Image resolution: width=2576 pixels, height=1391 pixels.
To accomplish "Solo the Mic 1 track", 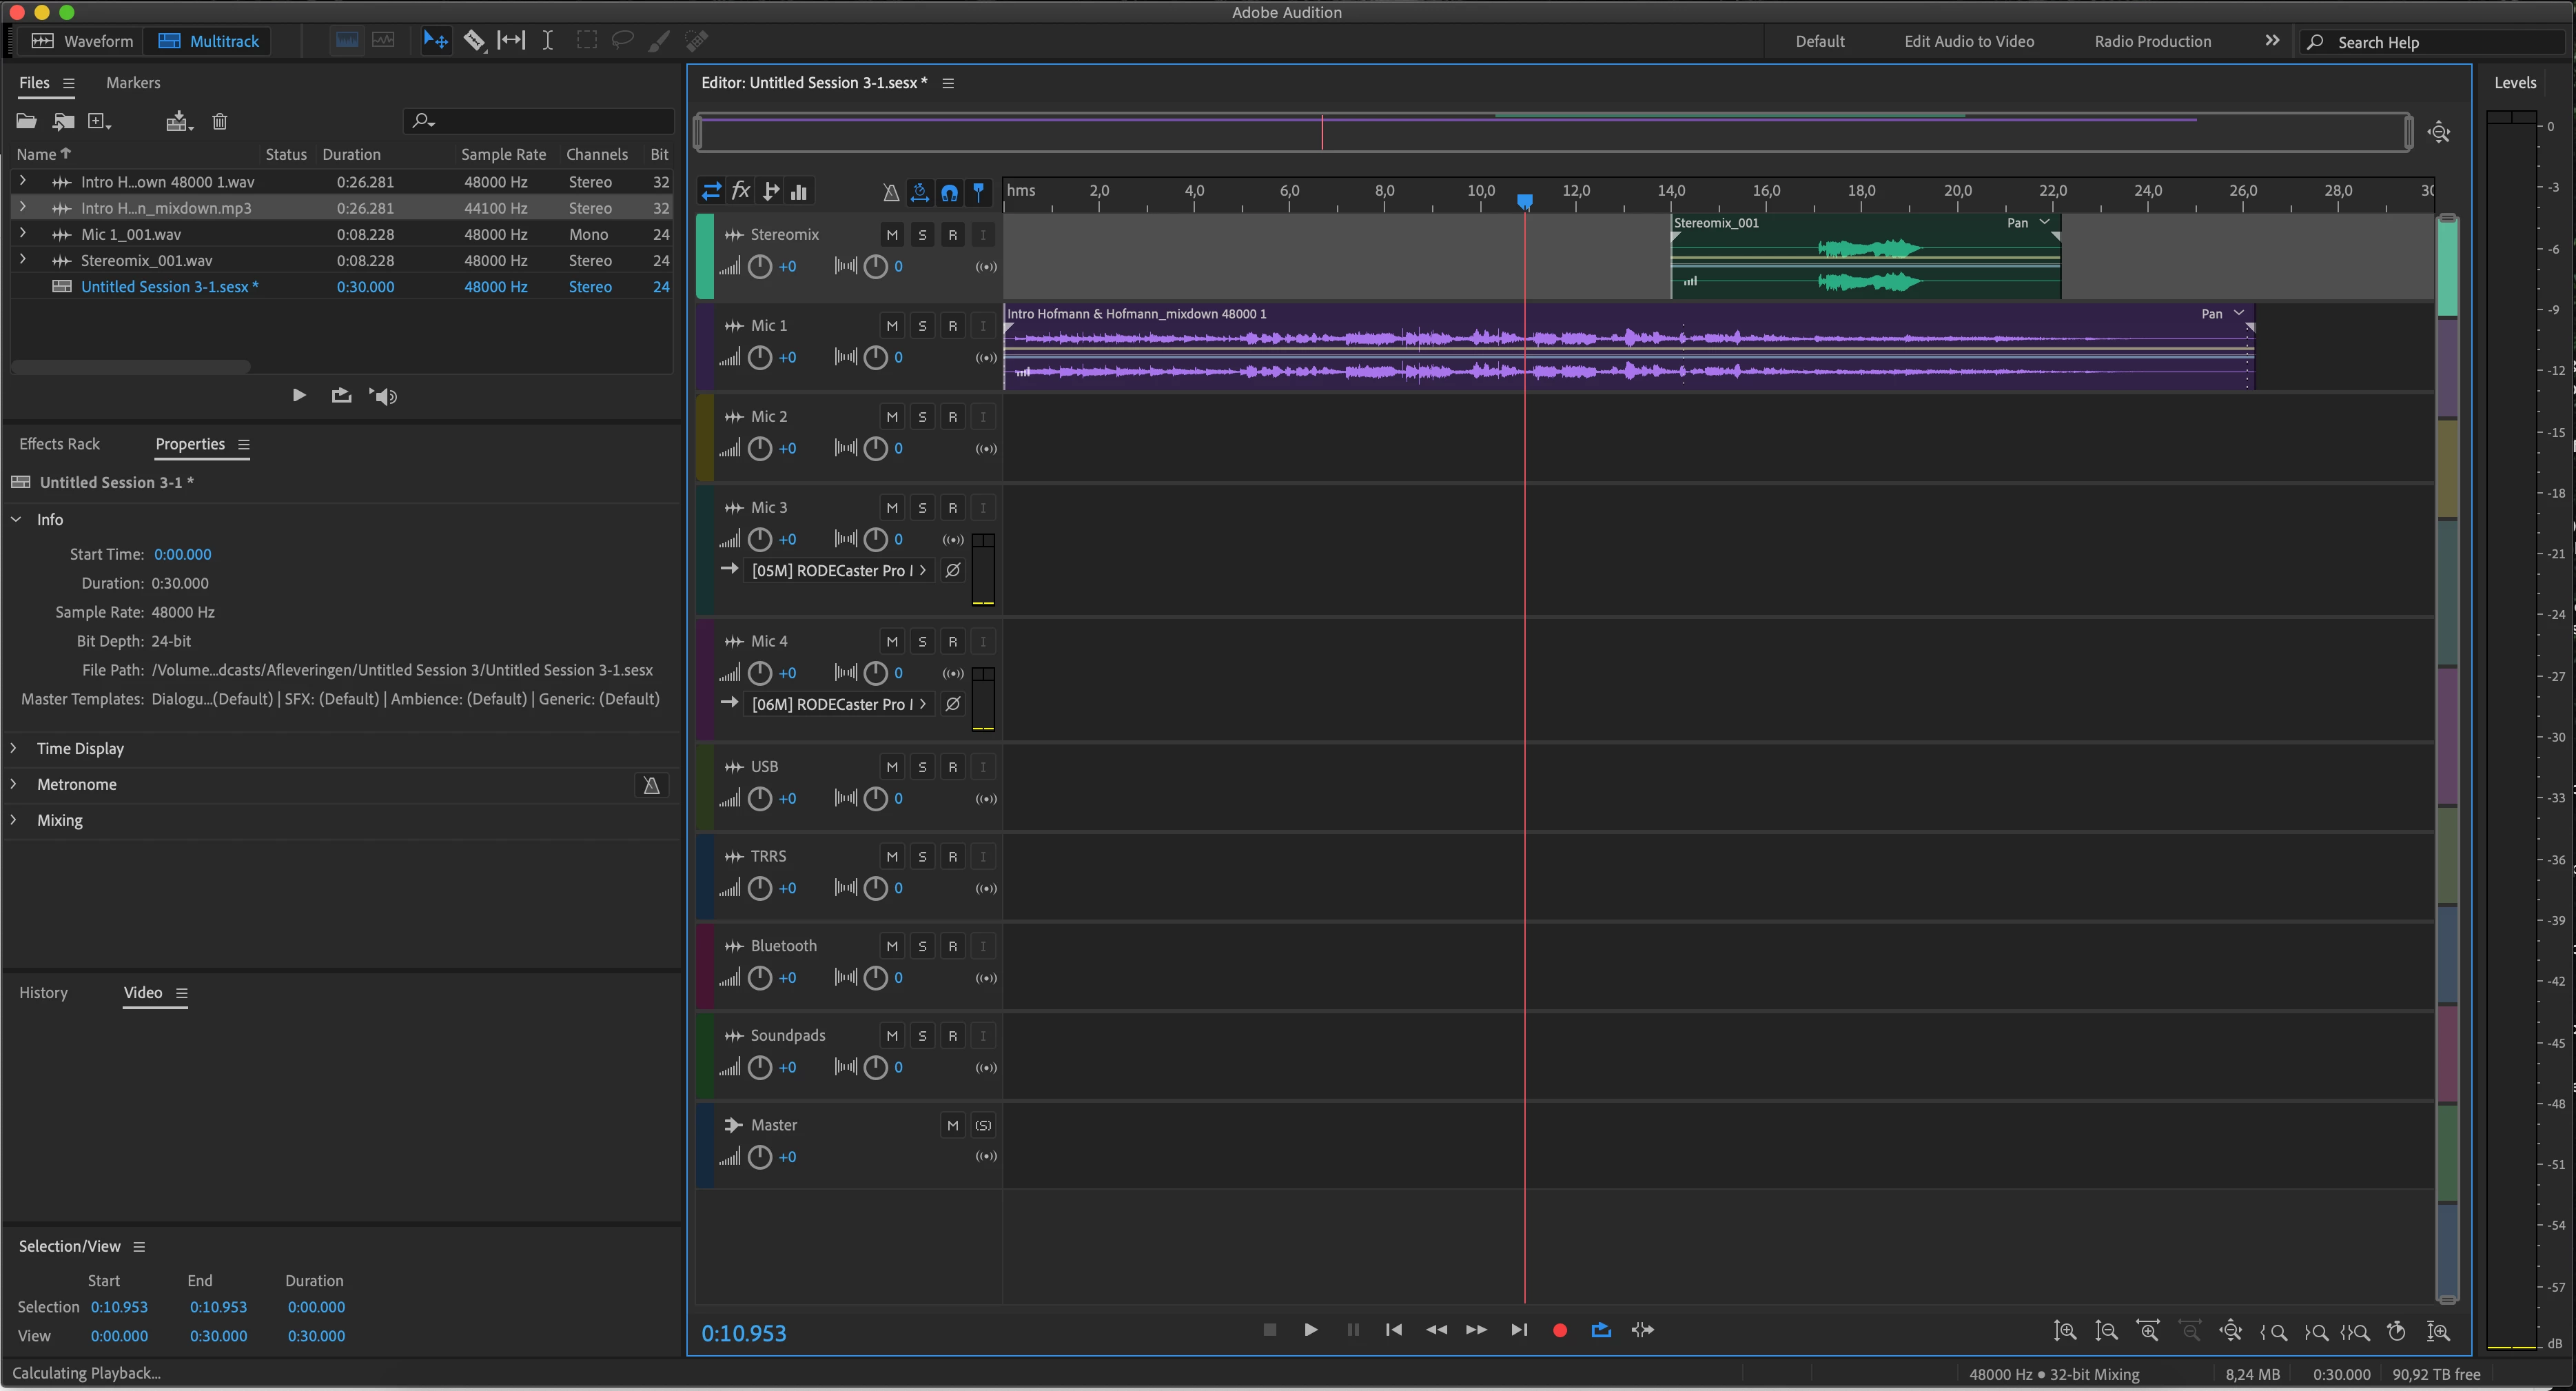I will click(x=922, y=326).
